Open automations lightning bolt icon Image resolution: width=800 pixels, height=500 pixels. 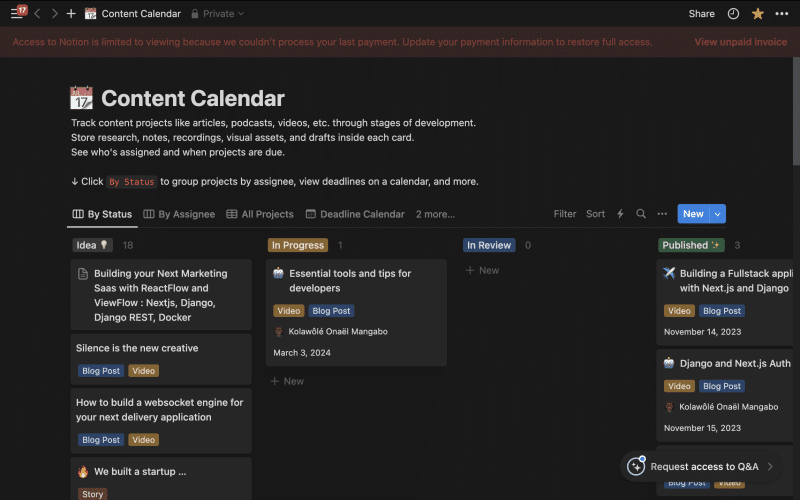pyautogui.click(x=620, y=214)
